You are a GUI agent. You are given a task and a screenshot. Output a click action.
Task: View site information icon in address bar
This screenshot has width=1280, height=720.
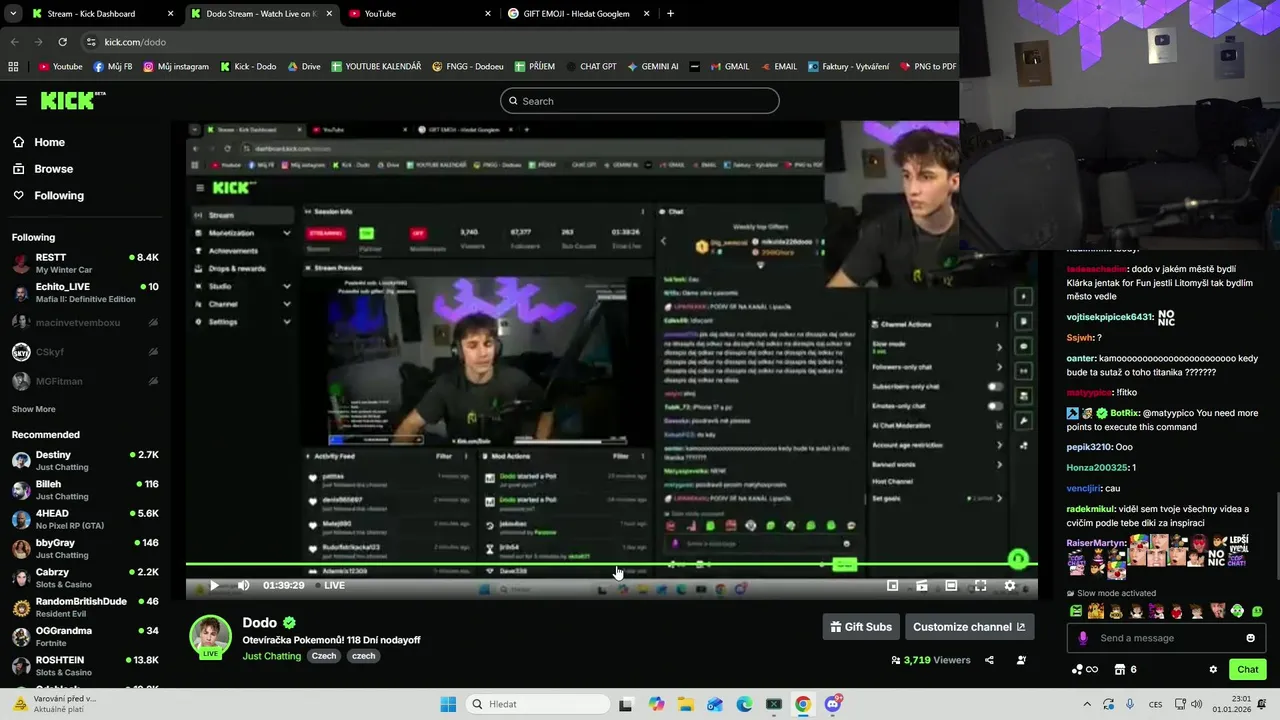point(91,42)
